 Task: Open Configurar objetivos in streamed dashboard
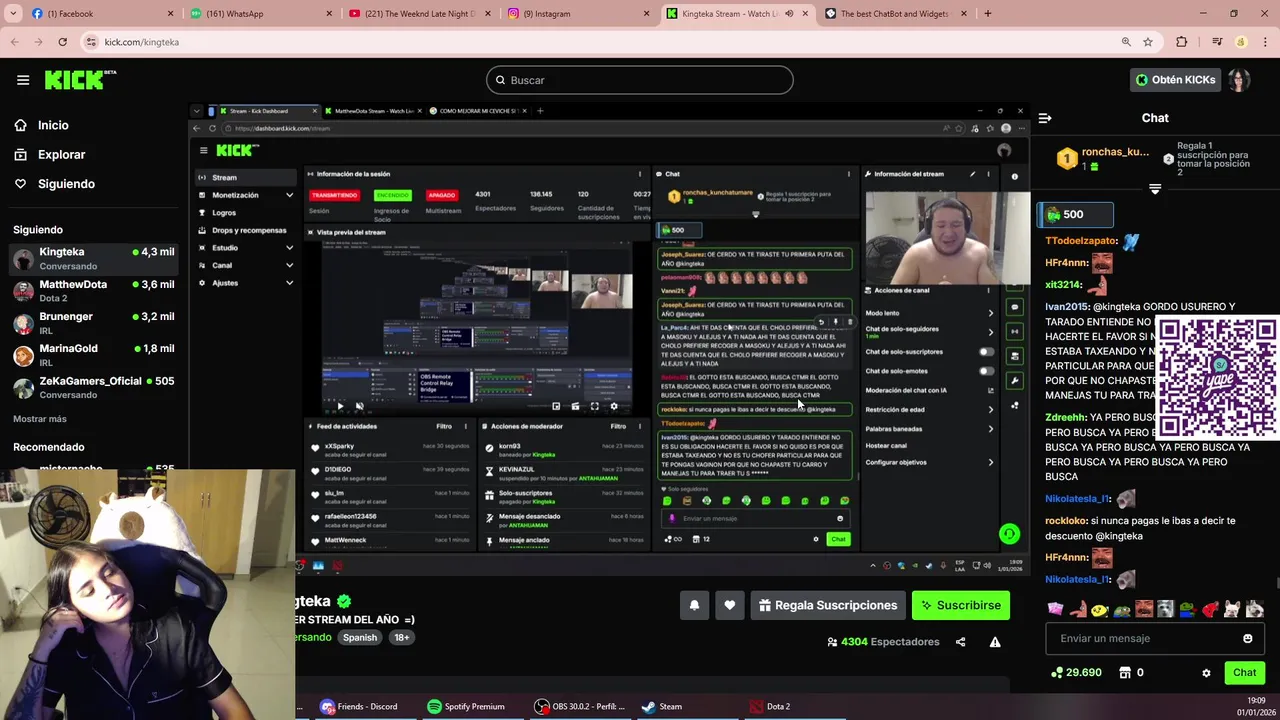[930, 462]
